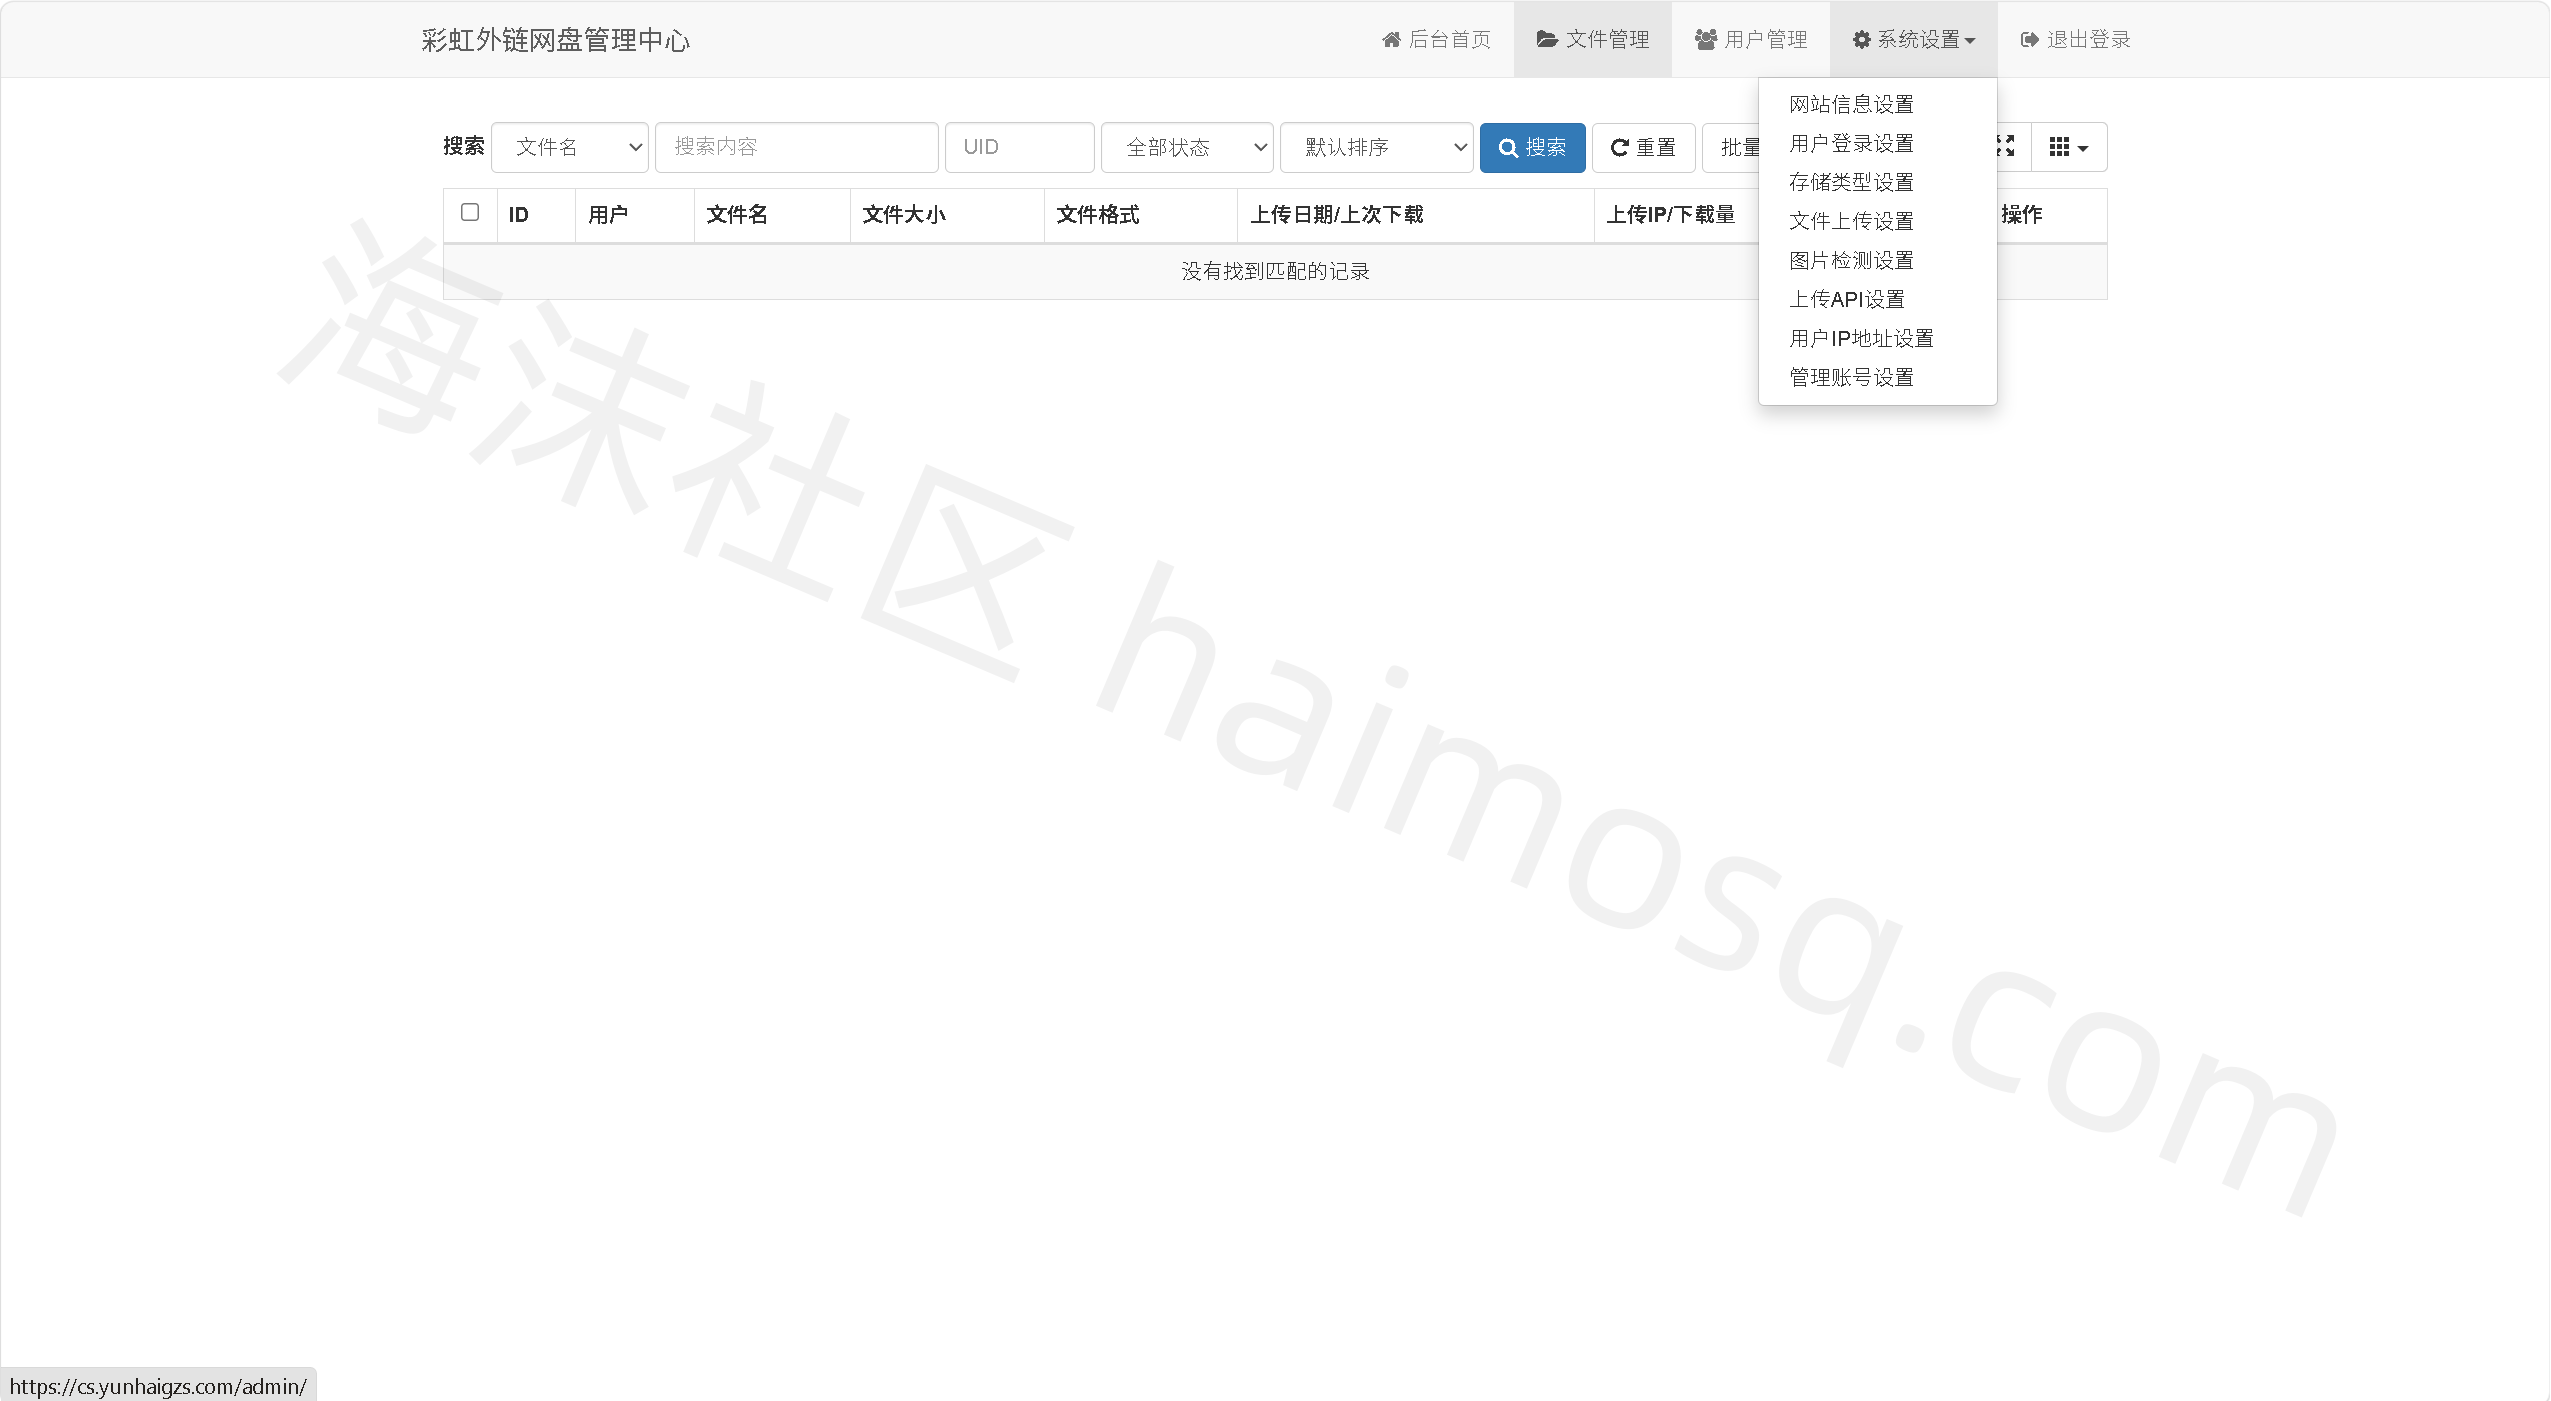Focus the 搜索内容 input field
2551x1401 pixels.
pyautogui.click(x=796, y=147)
